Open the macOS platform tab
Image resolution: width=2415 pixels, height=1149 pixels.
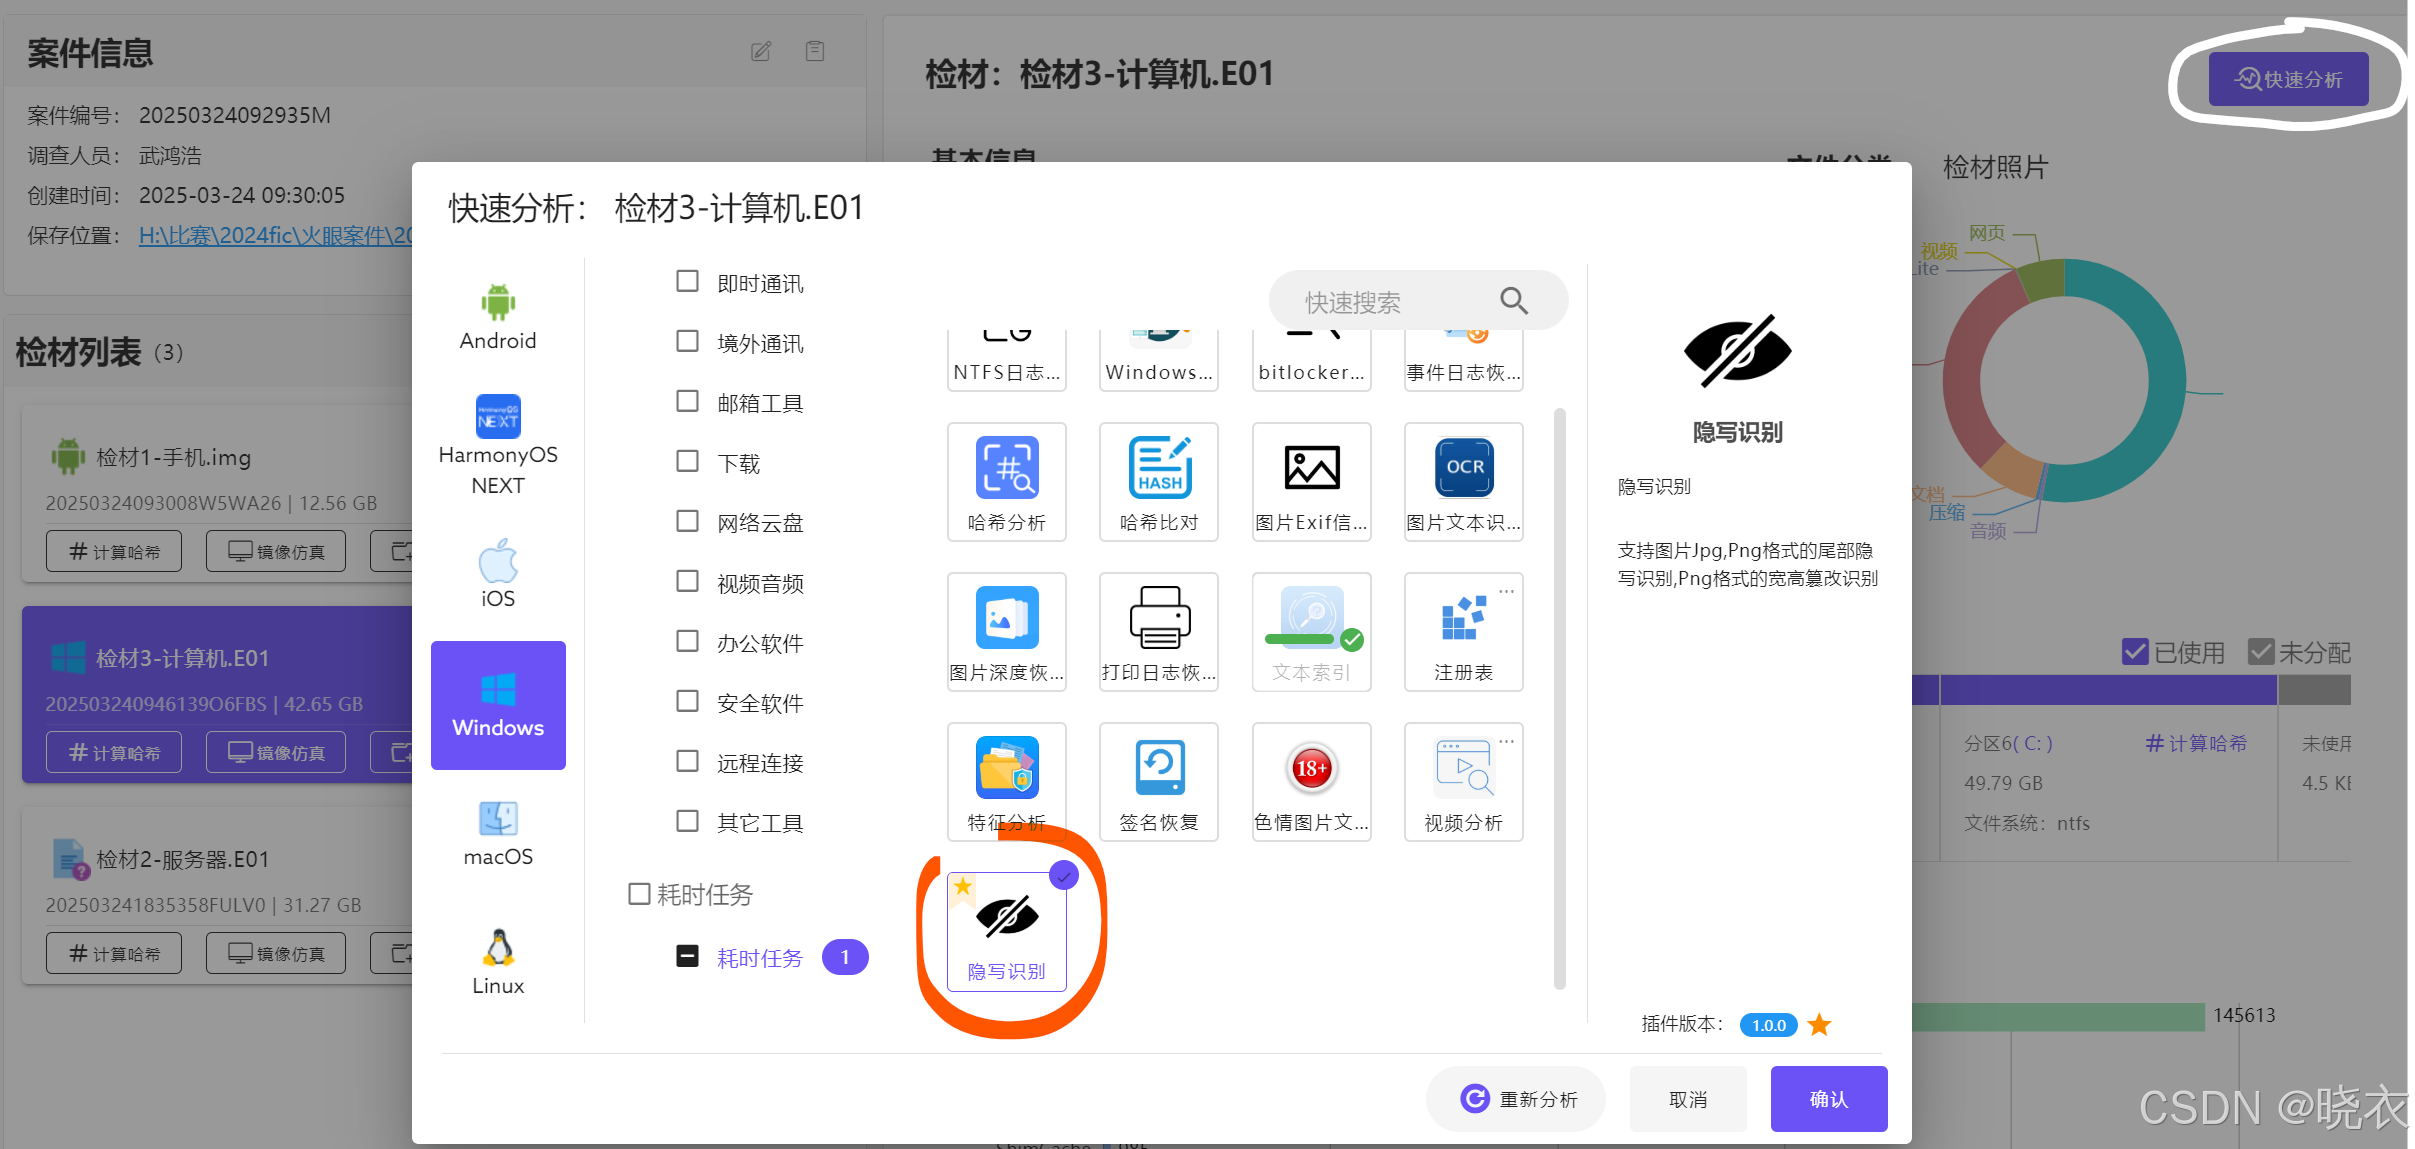coord(498,833)
